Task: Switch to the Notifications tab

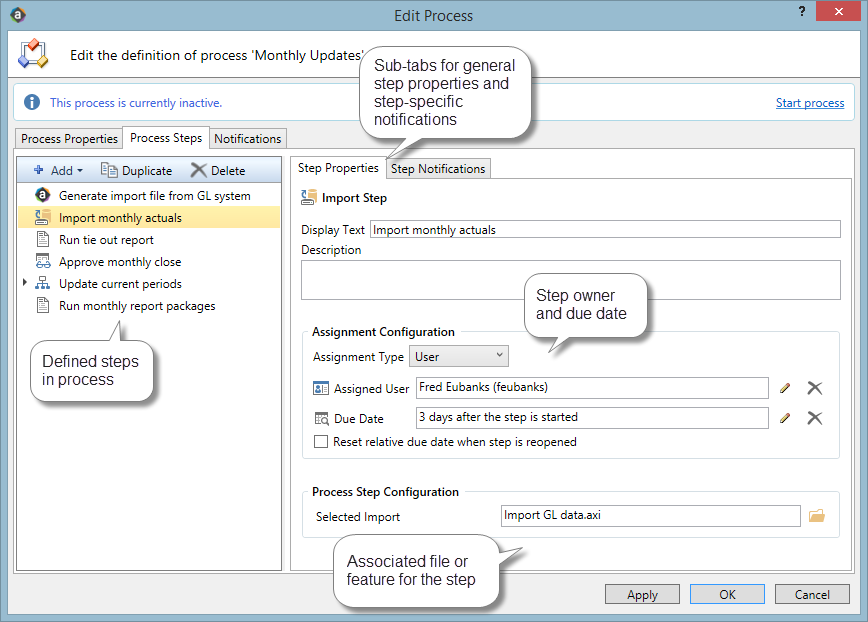Action: coord(247,139)
